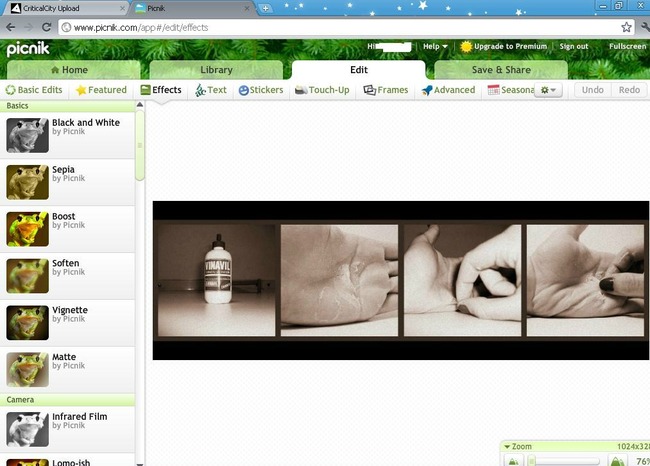
Task: Click the Sign out link
Action: (x=574, y=46)
